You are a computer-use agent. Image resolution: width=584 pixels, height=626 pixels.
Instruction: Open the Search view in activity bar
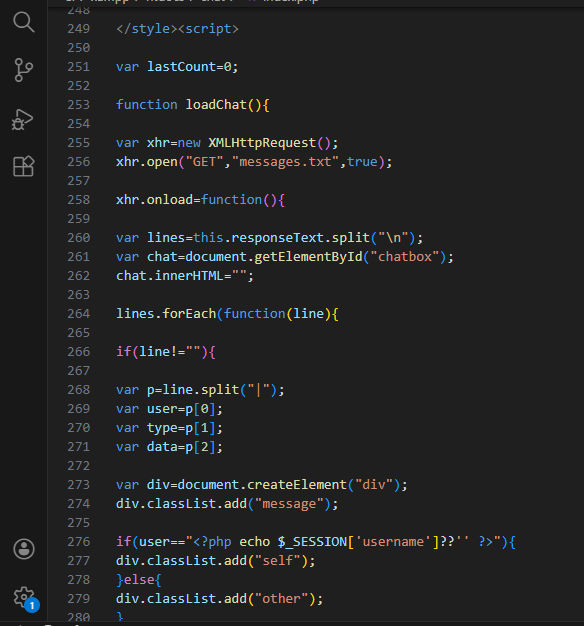point(24,22)
